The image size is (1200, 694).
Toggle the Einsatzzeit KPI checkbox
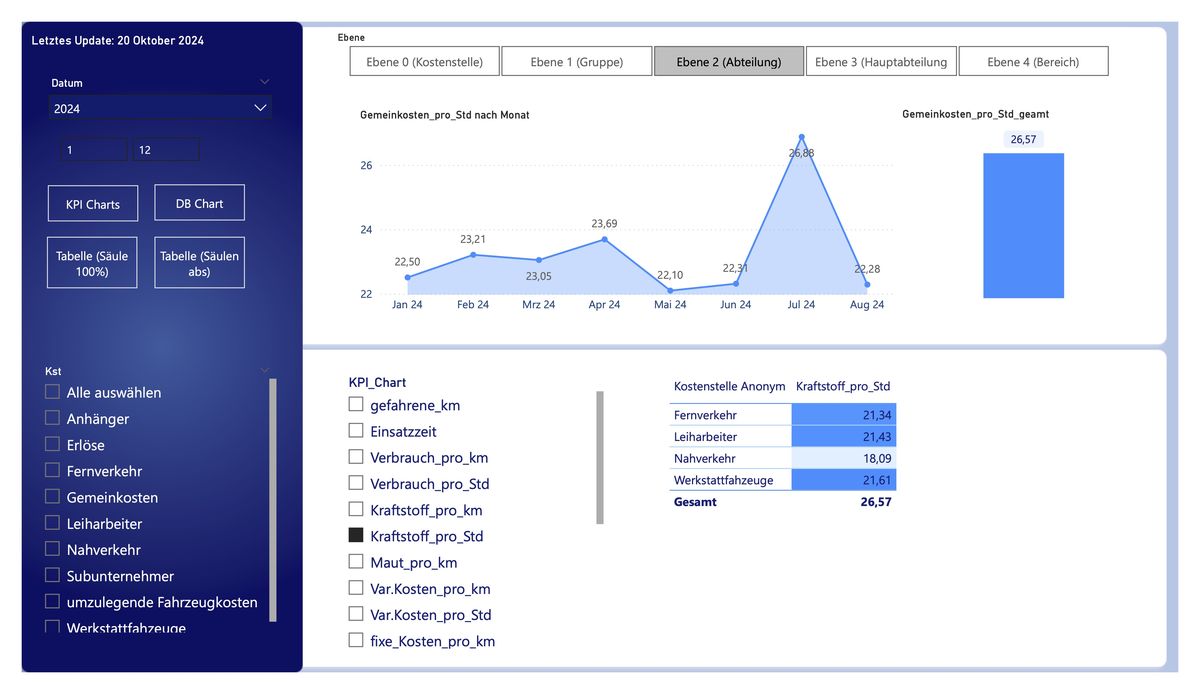(355, 431)
